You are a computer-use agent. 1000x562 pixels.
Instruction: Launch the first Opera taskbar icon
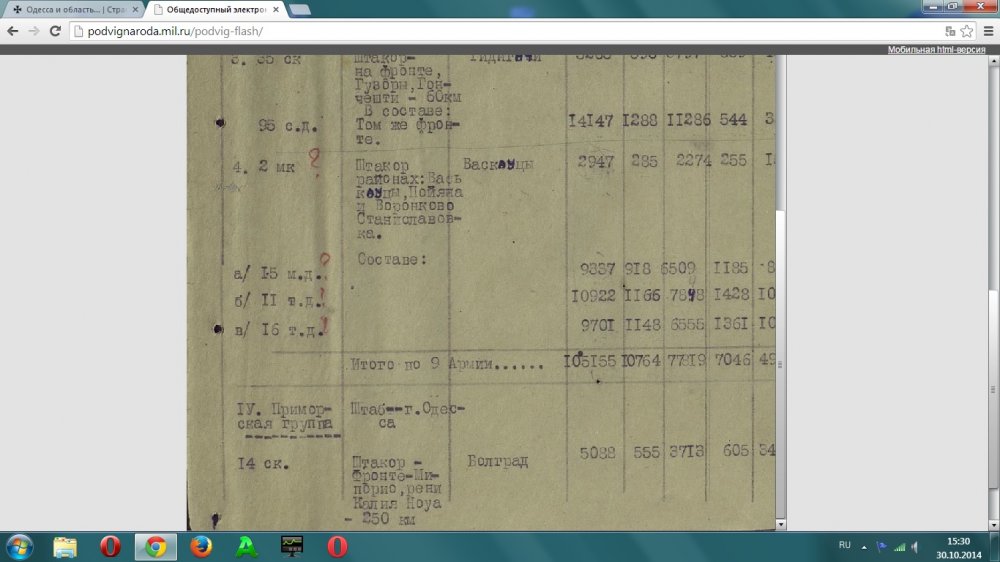pyautogui.click(x=110, y=547)
